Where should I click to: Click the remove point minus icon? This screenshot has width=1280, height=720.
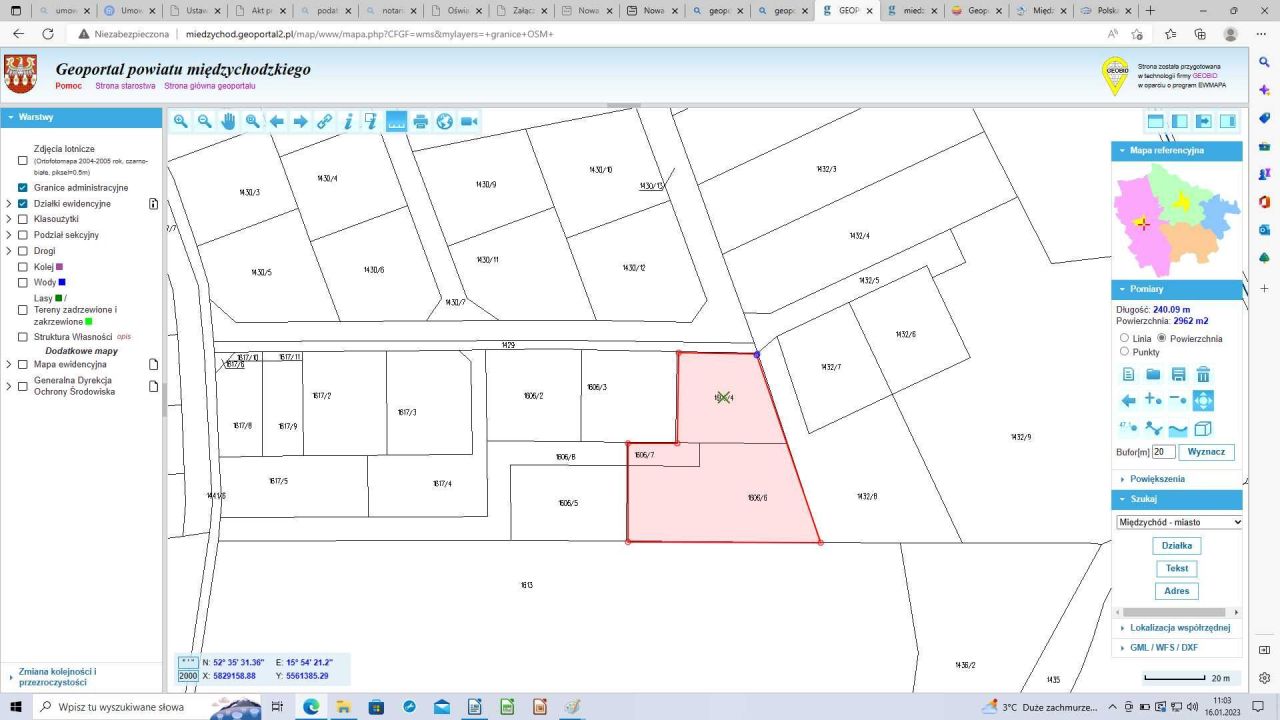(1178, 400)
